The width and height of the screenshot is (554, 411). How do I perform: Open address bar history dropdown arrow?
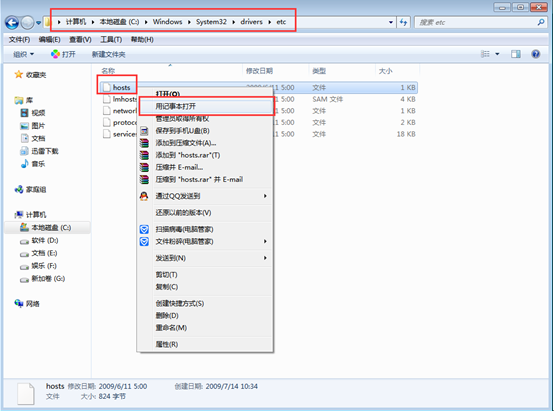[391, 22]
